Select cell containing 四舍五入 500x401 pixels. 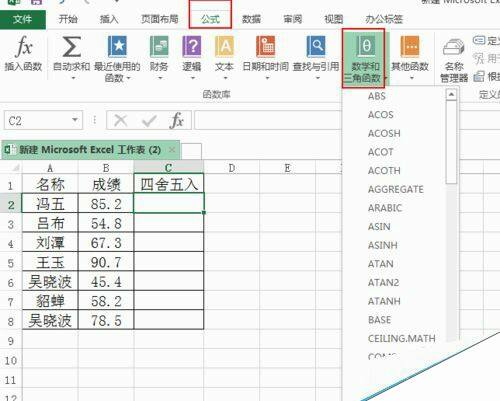tap(169, 184)
